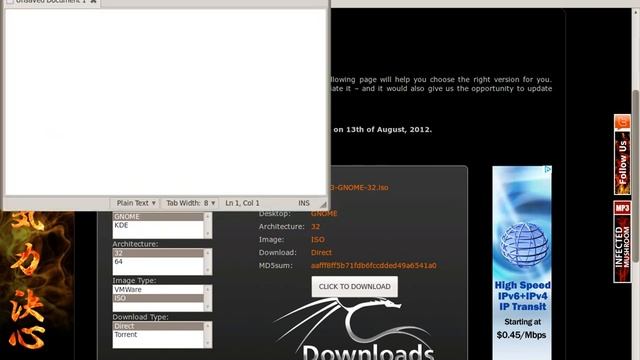Screen dimensions: 640x360
Task: Click the MD5sum hash value
Action: 373,266
